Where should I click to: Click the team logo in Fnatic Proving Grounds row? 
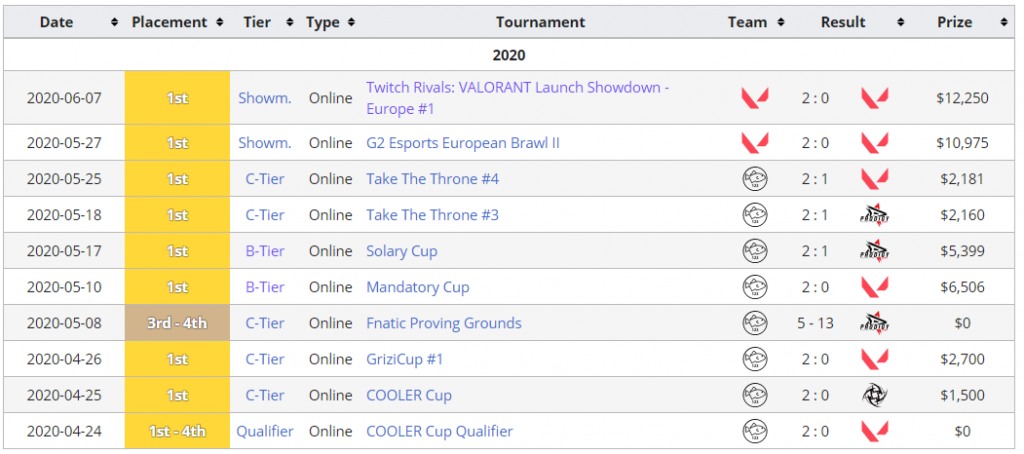click(754, 323)
